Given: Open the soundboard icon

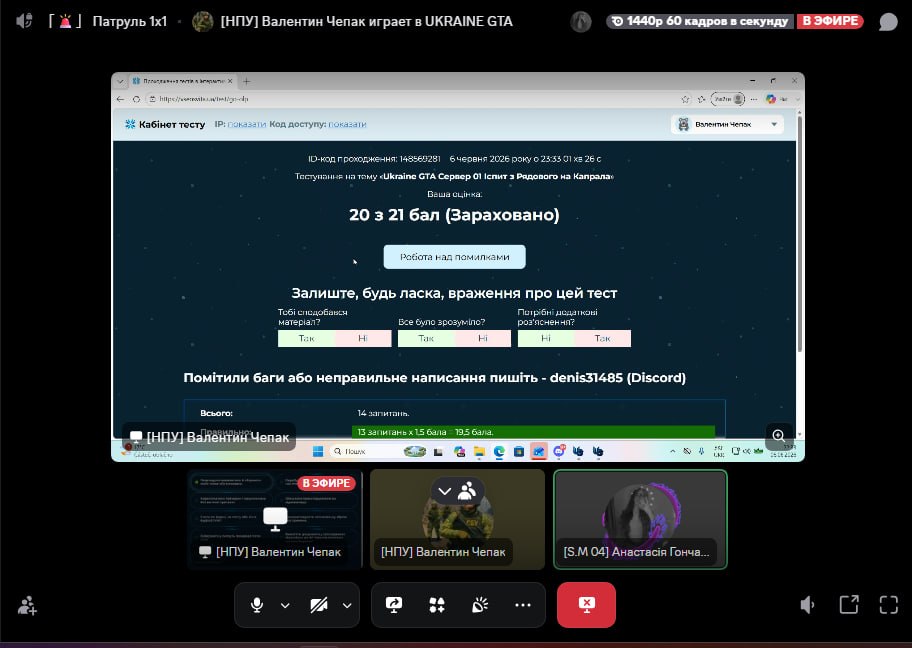Looking at the screenshot, I should 480,605.
